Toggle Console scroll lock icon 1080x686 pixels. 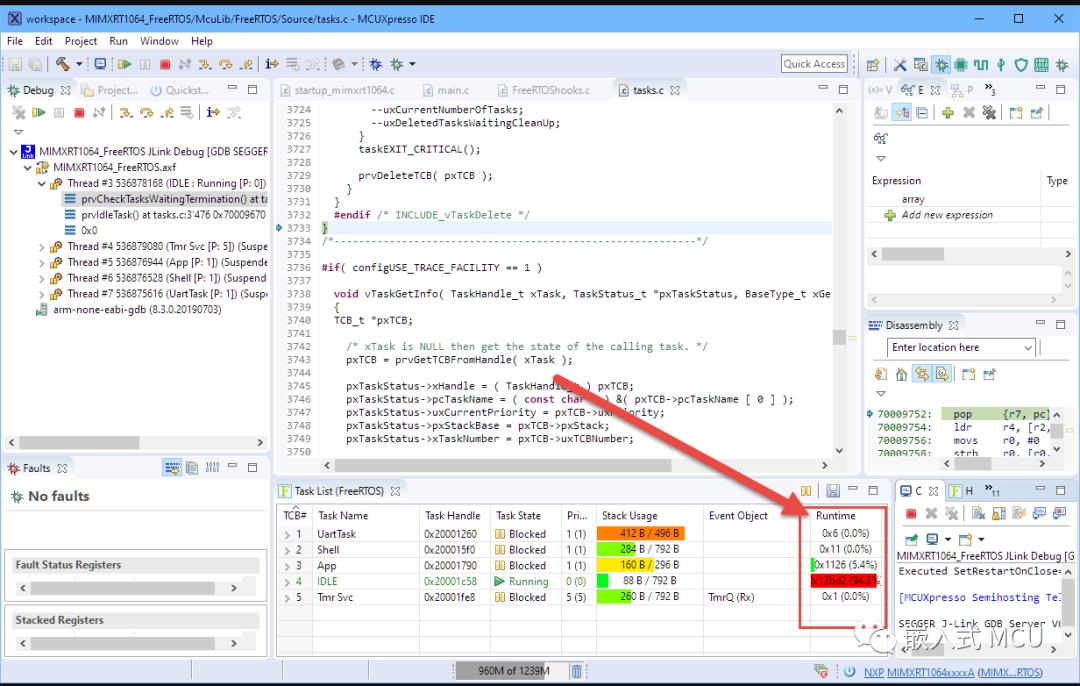click(x=999, y=513)
